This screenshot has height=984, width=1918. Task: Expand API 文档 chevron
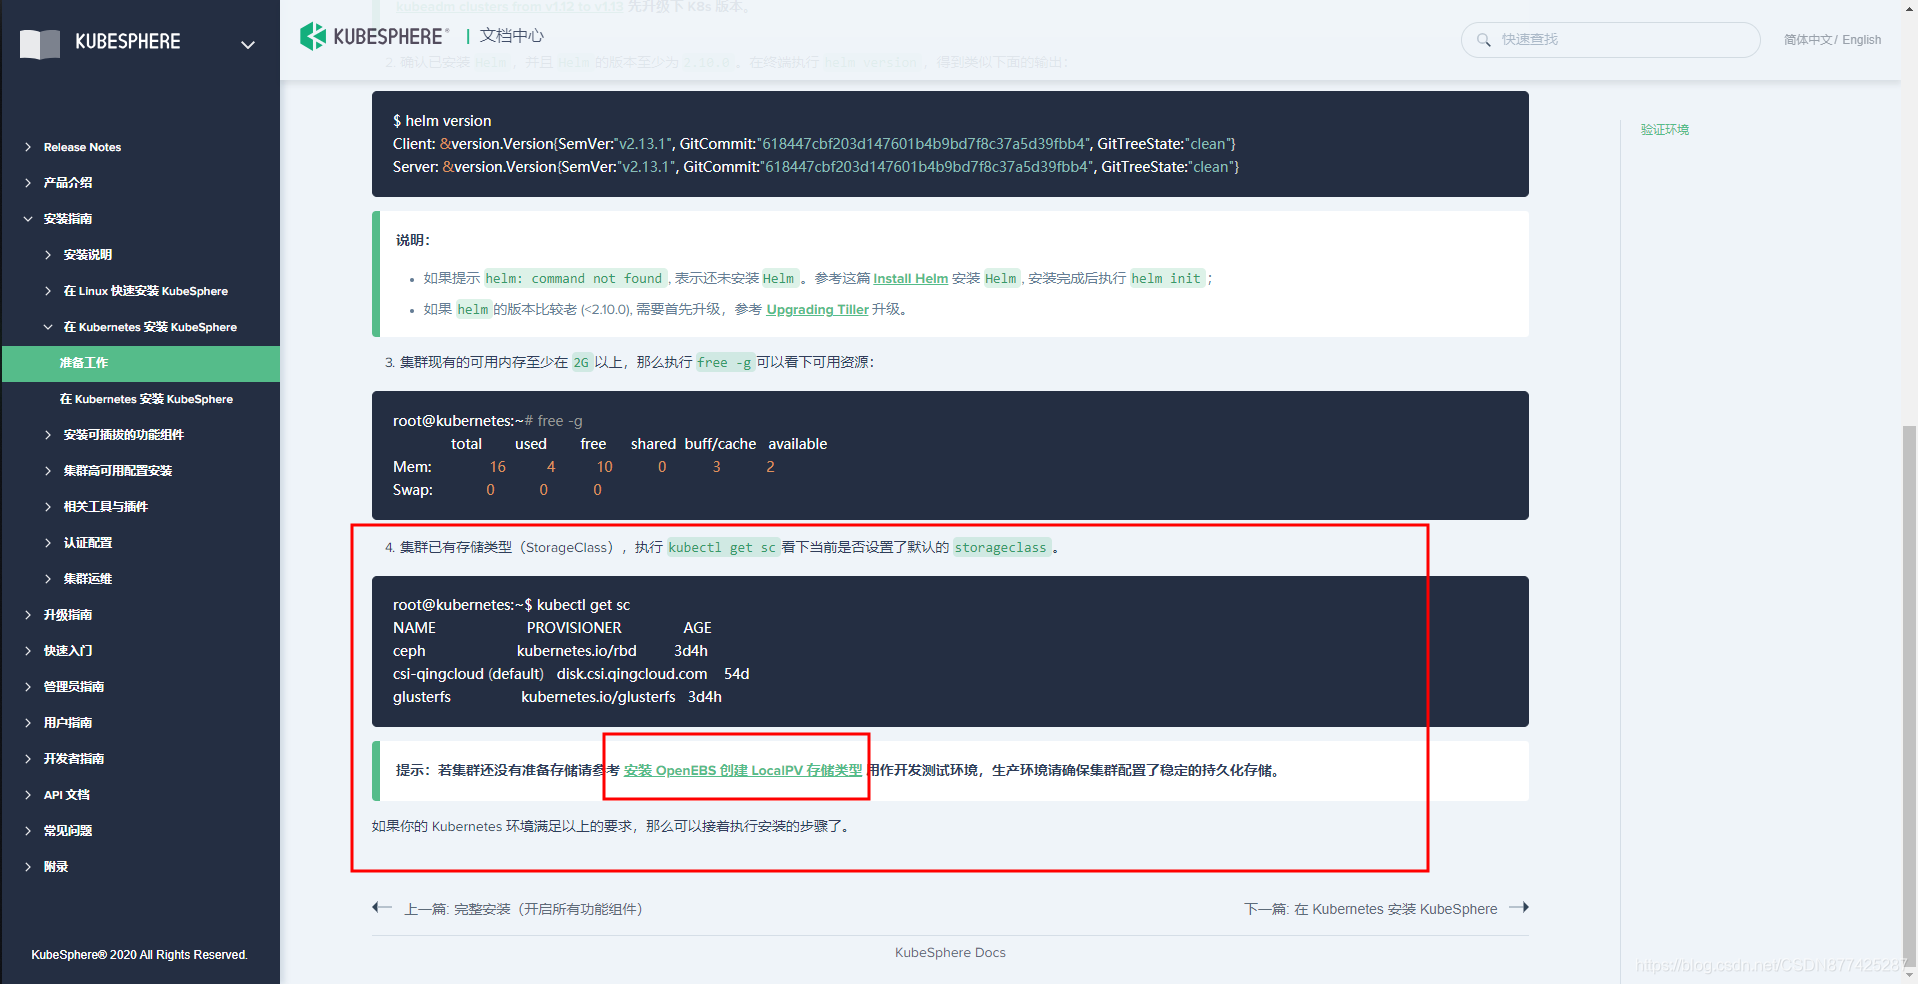[28, 795]
